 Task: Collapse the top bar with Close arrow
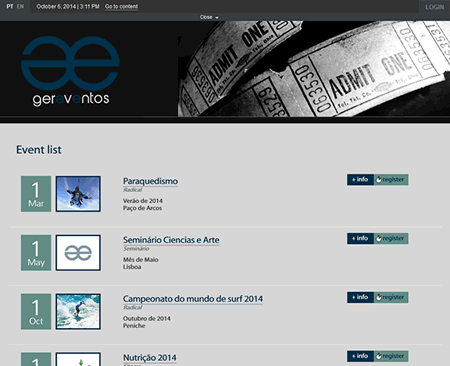pos(209,17)
